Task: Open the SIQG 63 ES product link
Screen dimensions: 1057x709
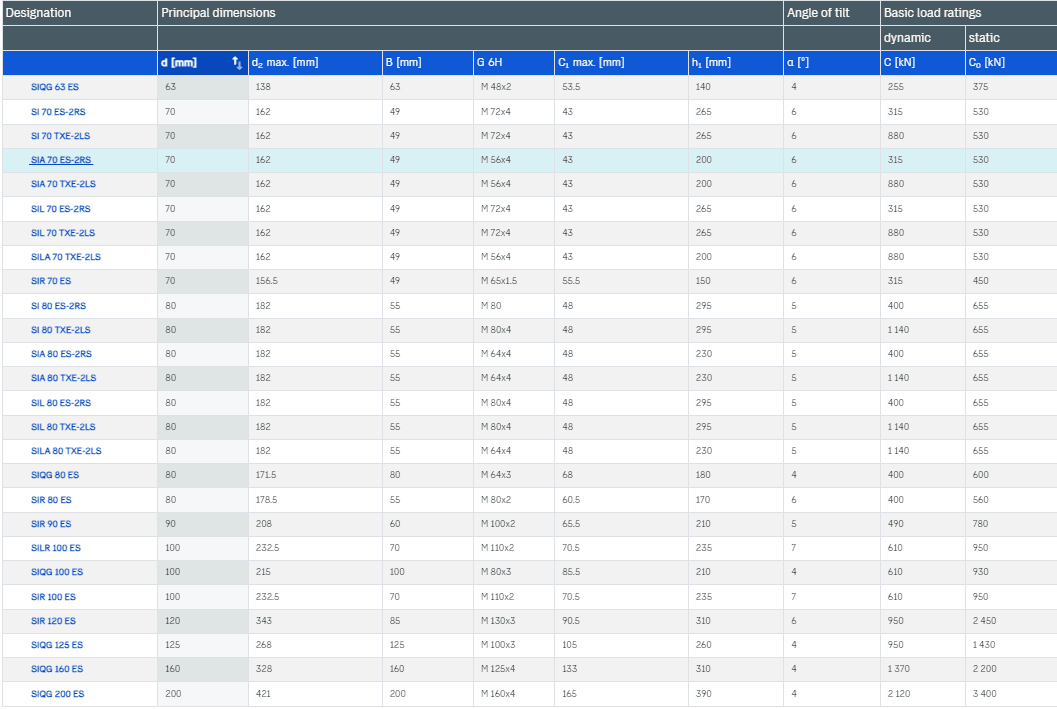Action: [x=55, y=87]
